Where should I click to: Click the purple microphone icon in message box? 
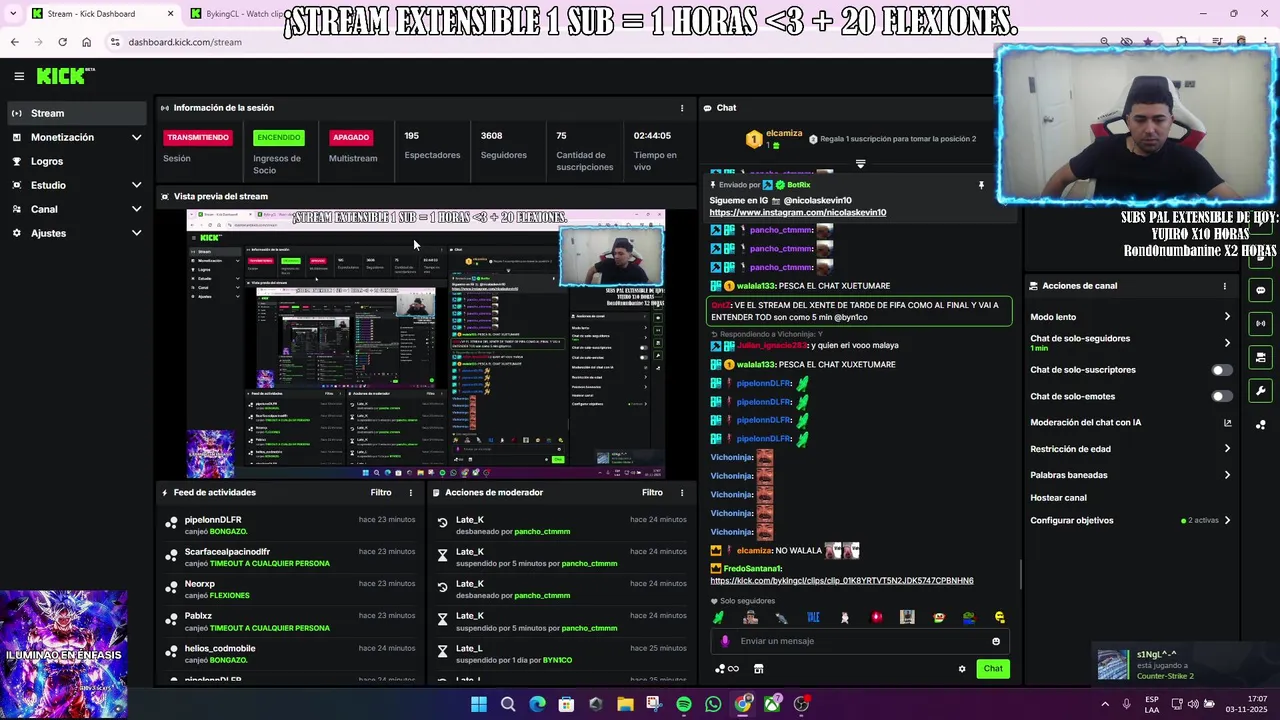click(725, 641)
